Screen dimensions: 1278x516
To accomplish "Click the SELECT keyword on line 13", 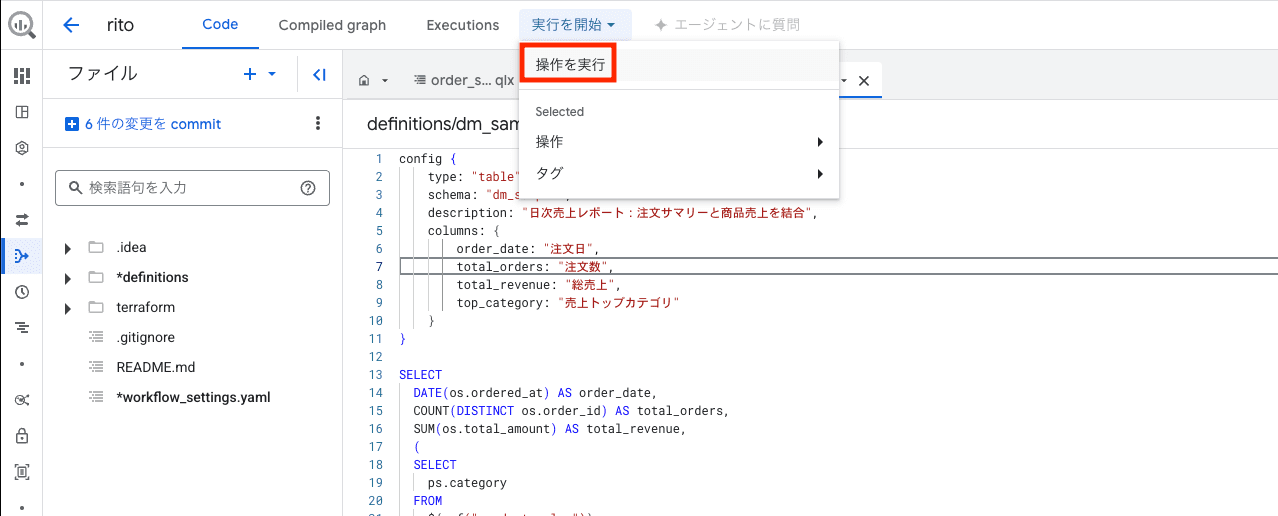I will coord(420,375).
